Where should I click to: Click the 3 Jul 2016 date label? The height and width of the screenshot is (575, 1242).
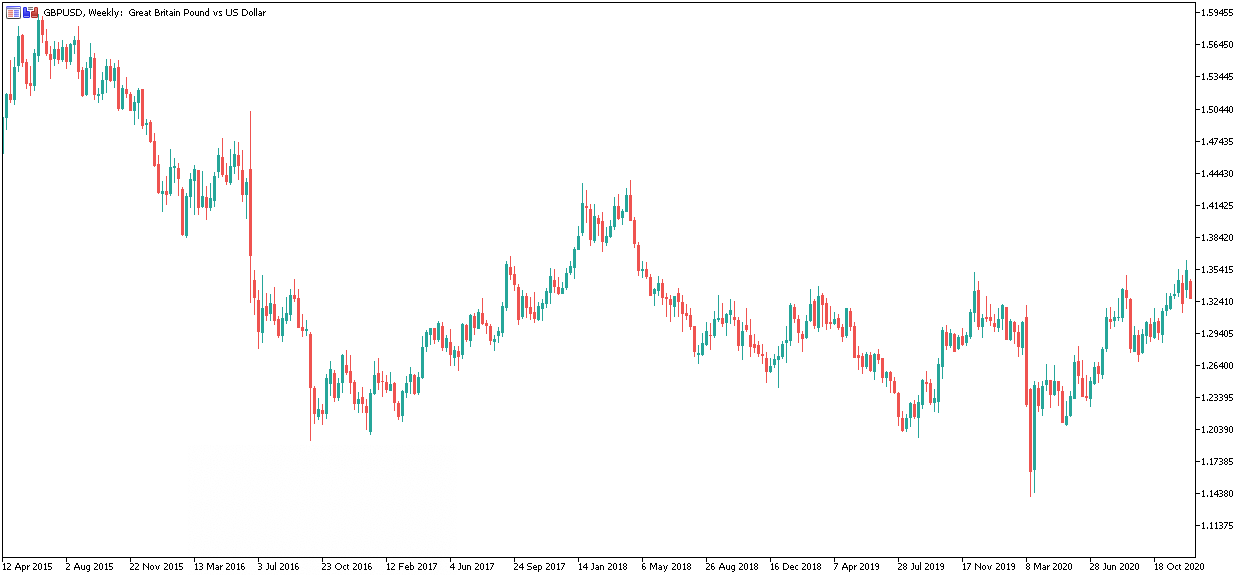coord(280,566)
